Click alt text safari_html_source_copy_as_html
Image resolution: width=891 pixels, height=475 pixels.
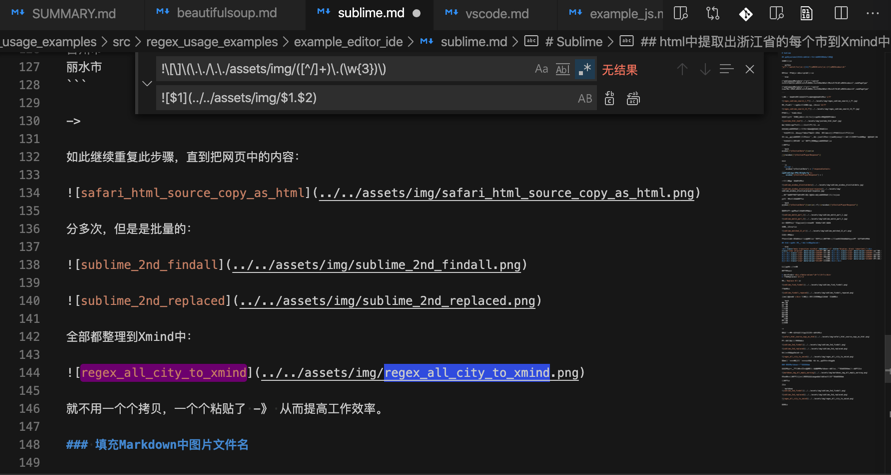click(x=193, y=193)
